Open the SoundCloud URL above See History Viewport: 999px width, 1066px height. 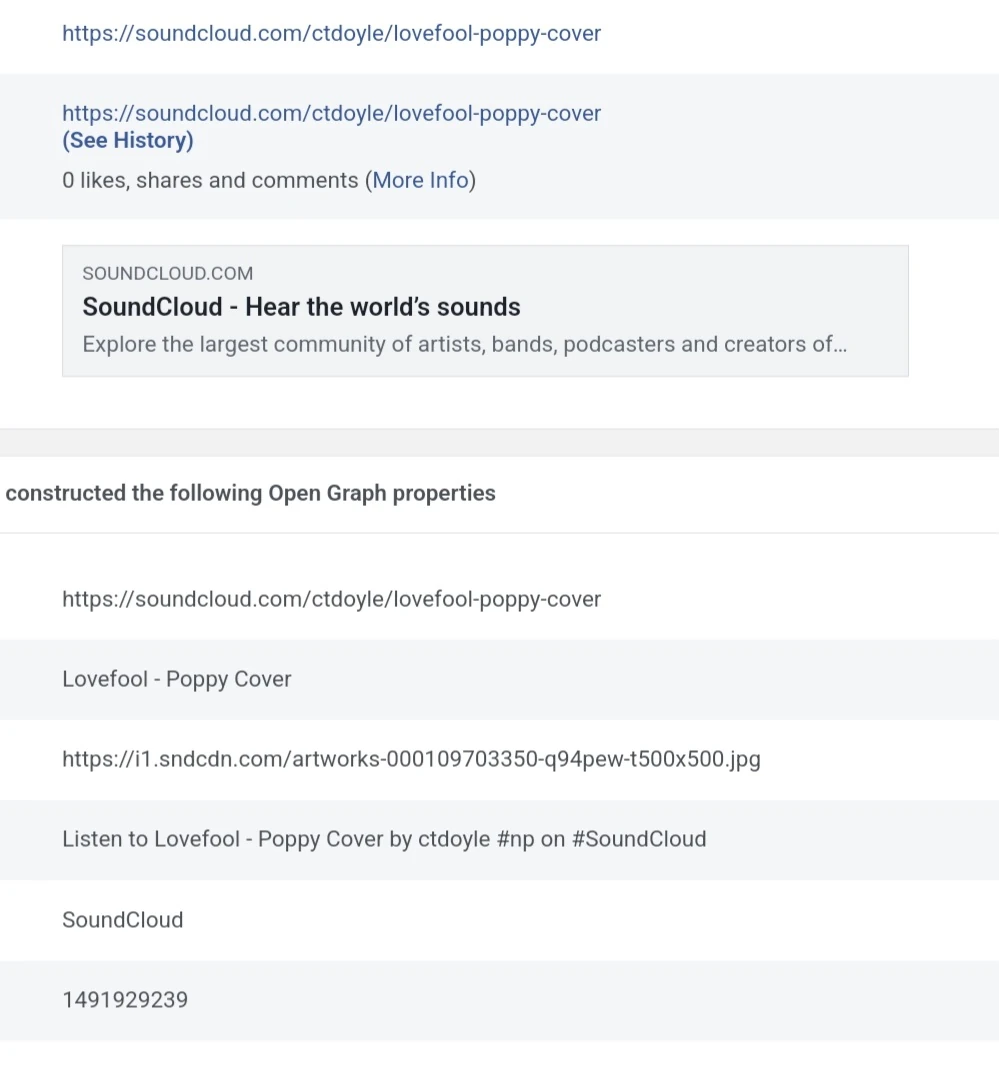pyautogui.click(x=331, y=113)
